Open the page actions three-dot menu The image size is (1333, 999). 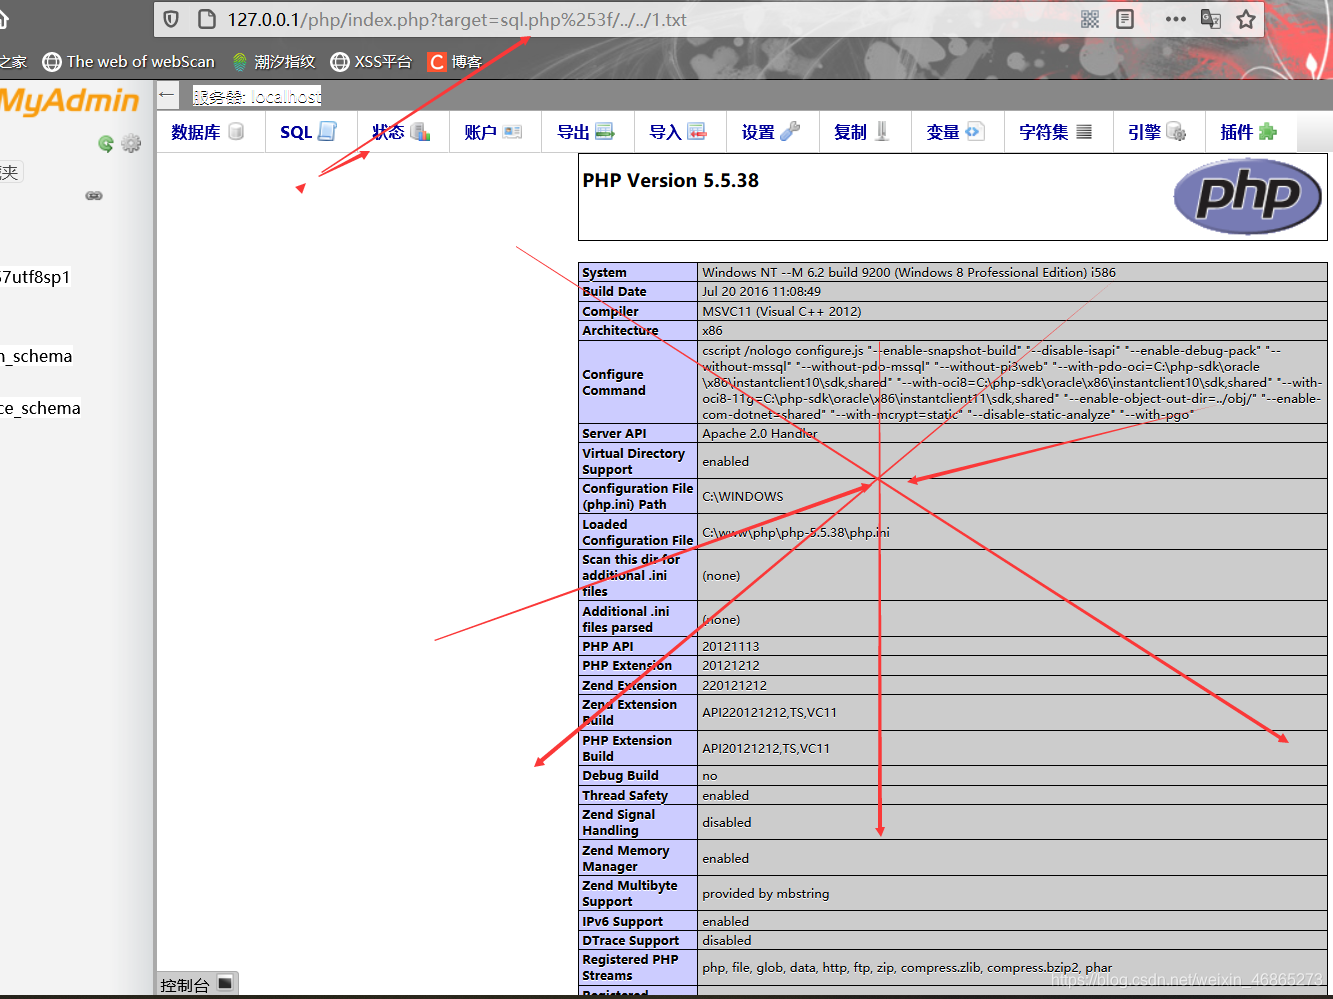[1175, 19]
